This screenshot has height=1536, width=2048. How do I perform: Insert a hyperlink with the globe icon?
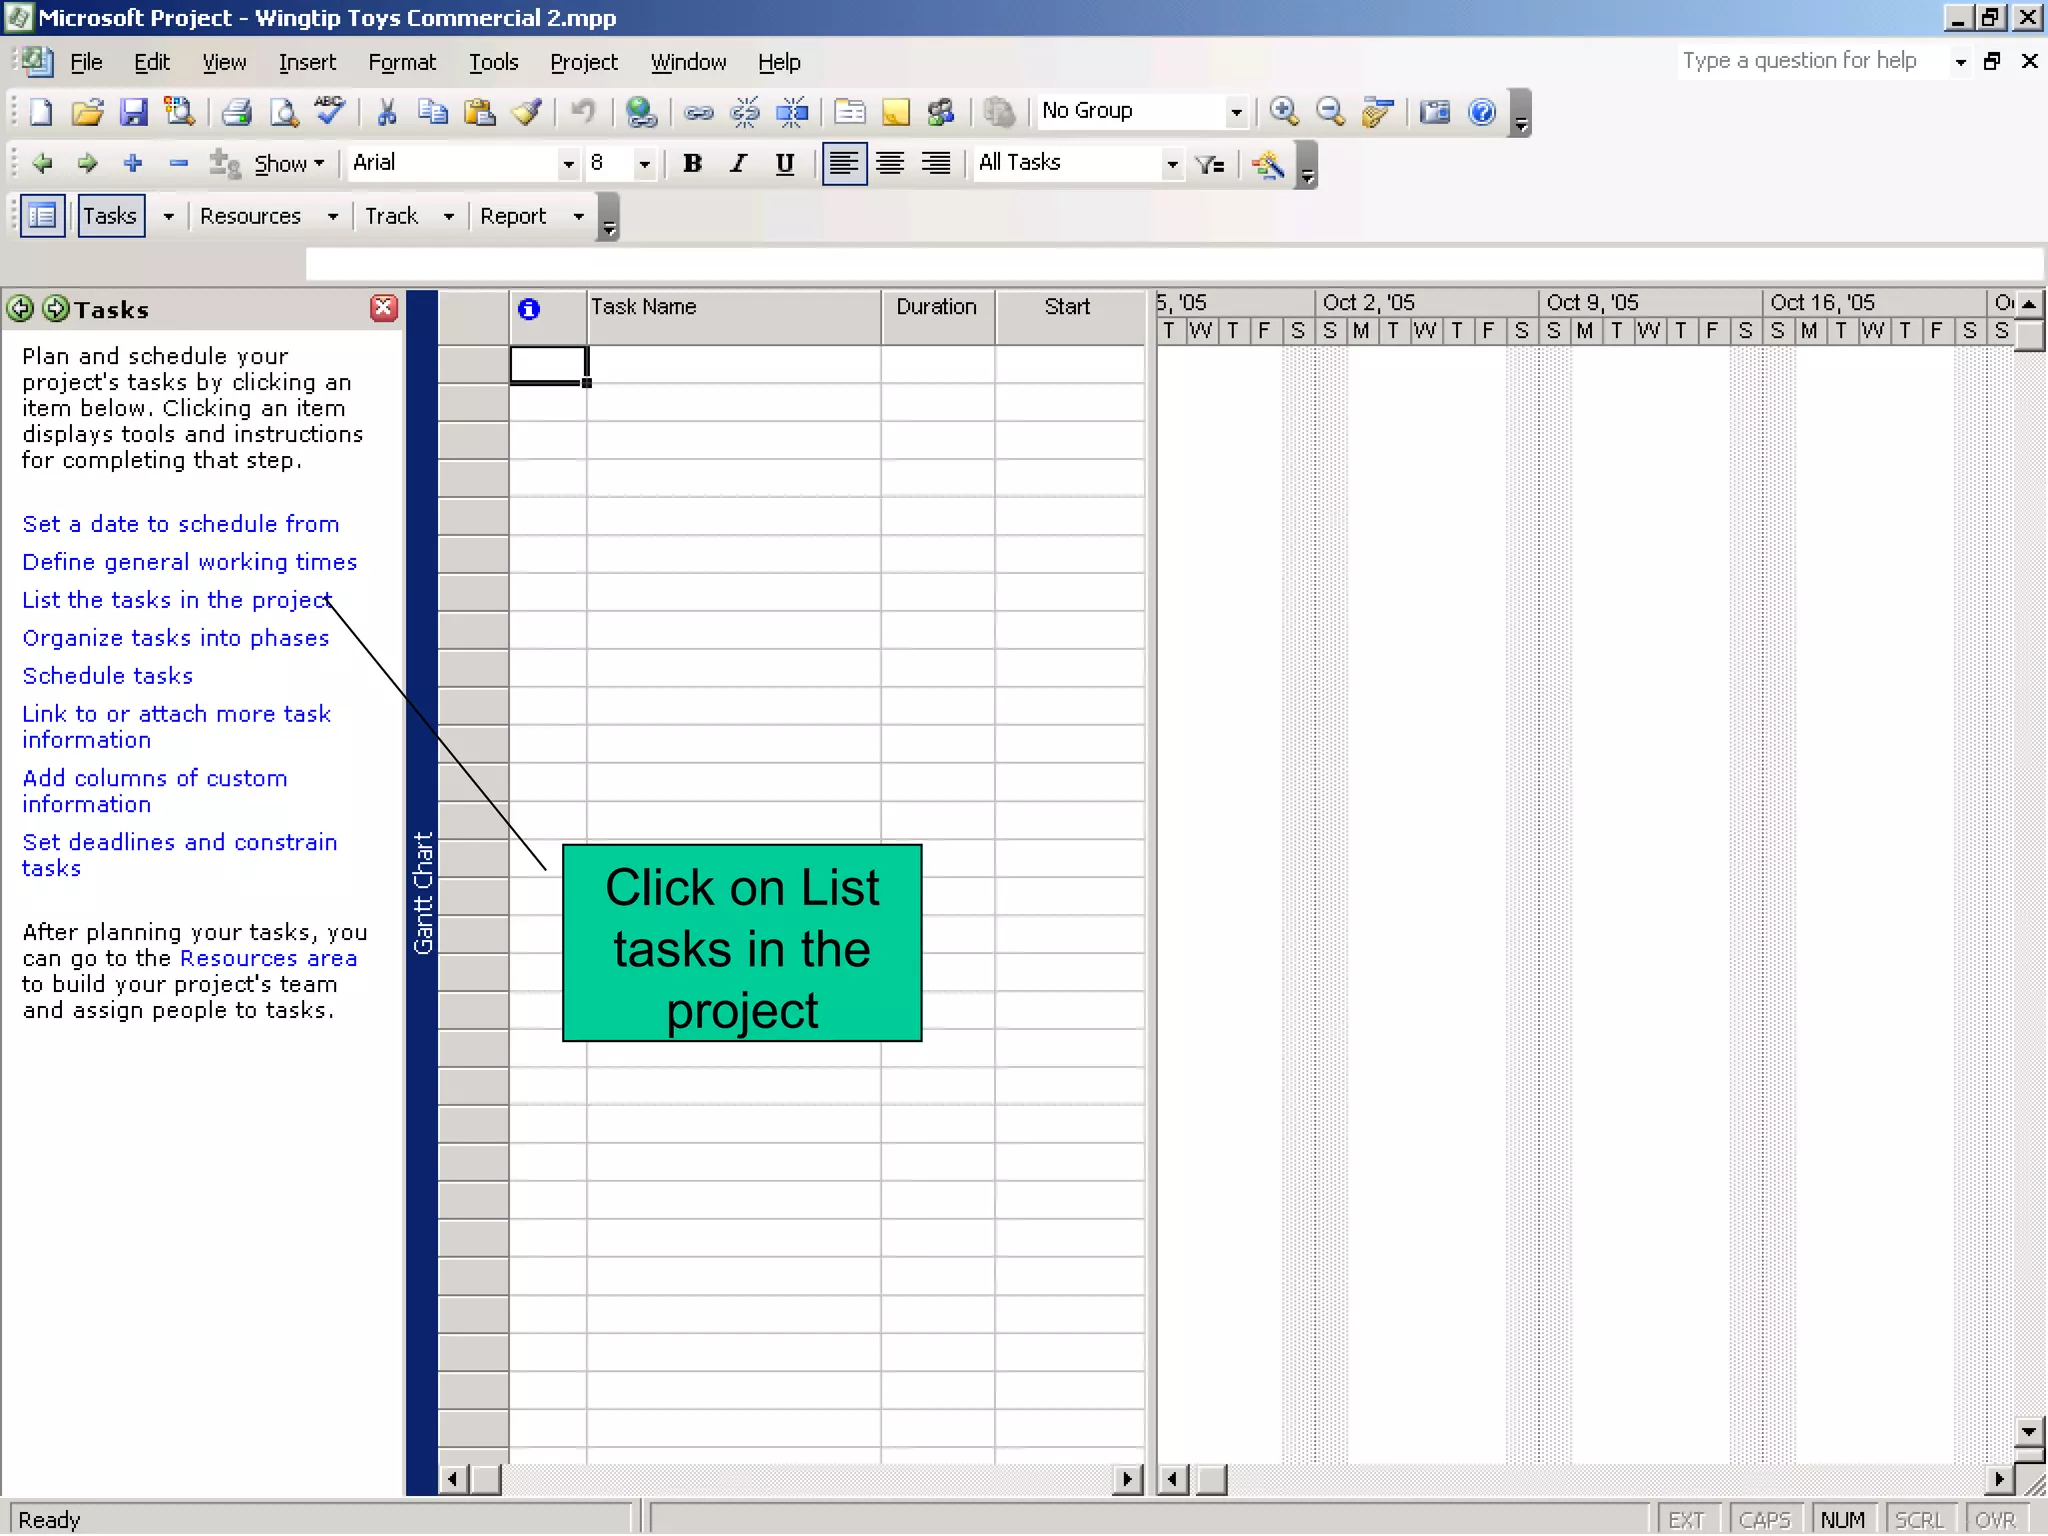coord(641,112)
